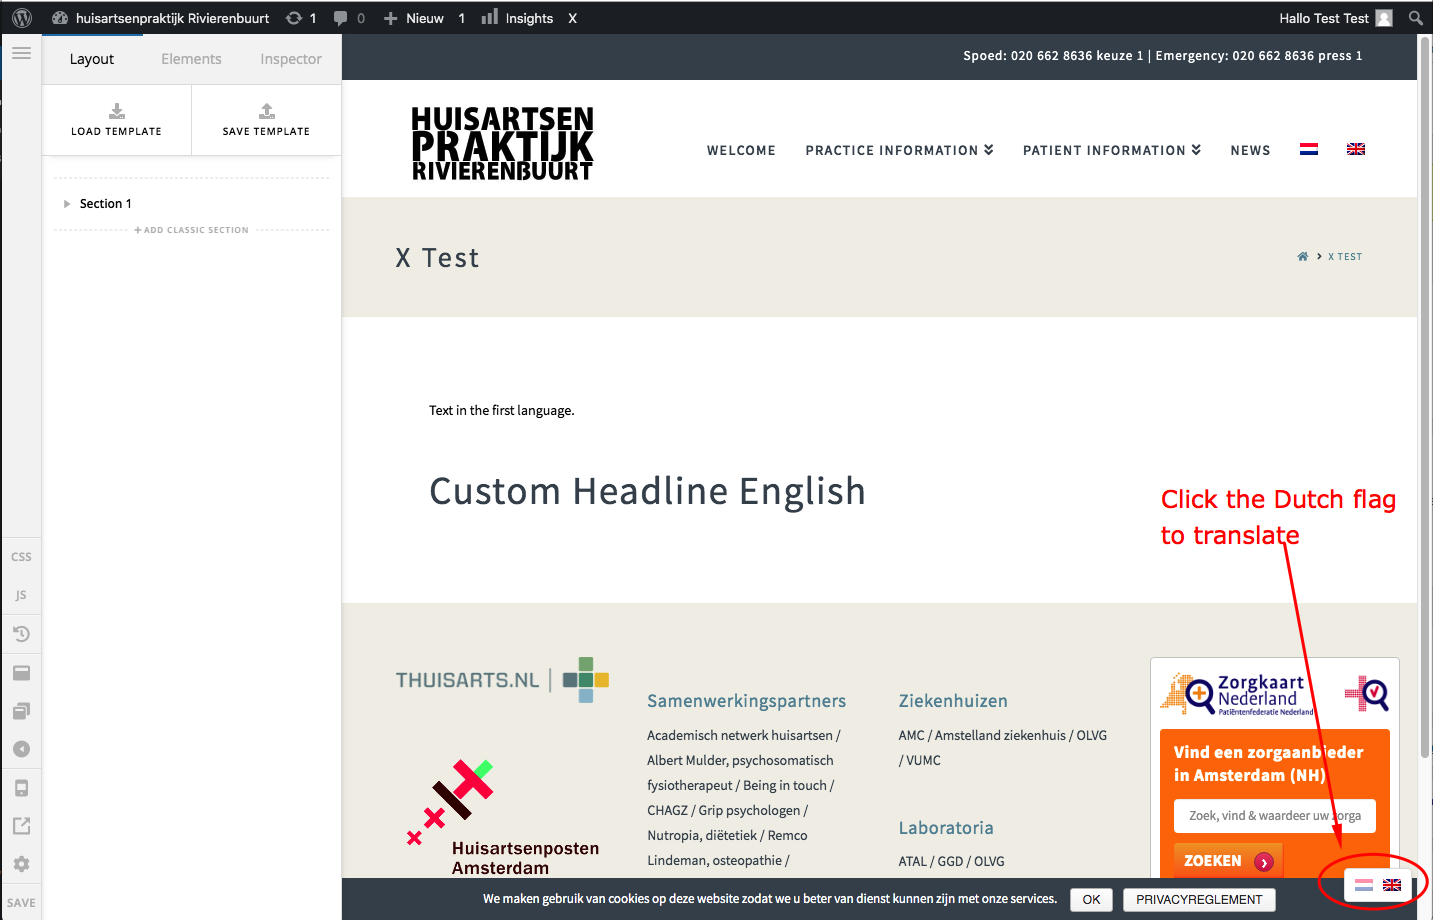Expand the Section 1 tree item
1433x920 pixels.
67,204
